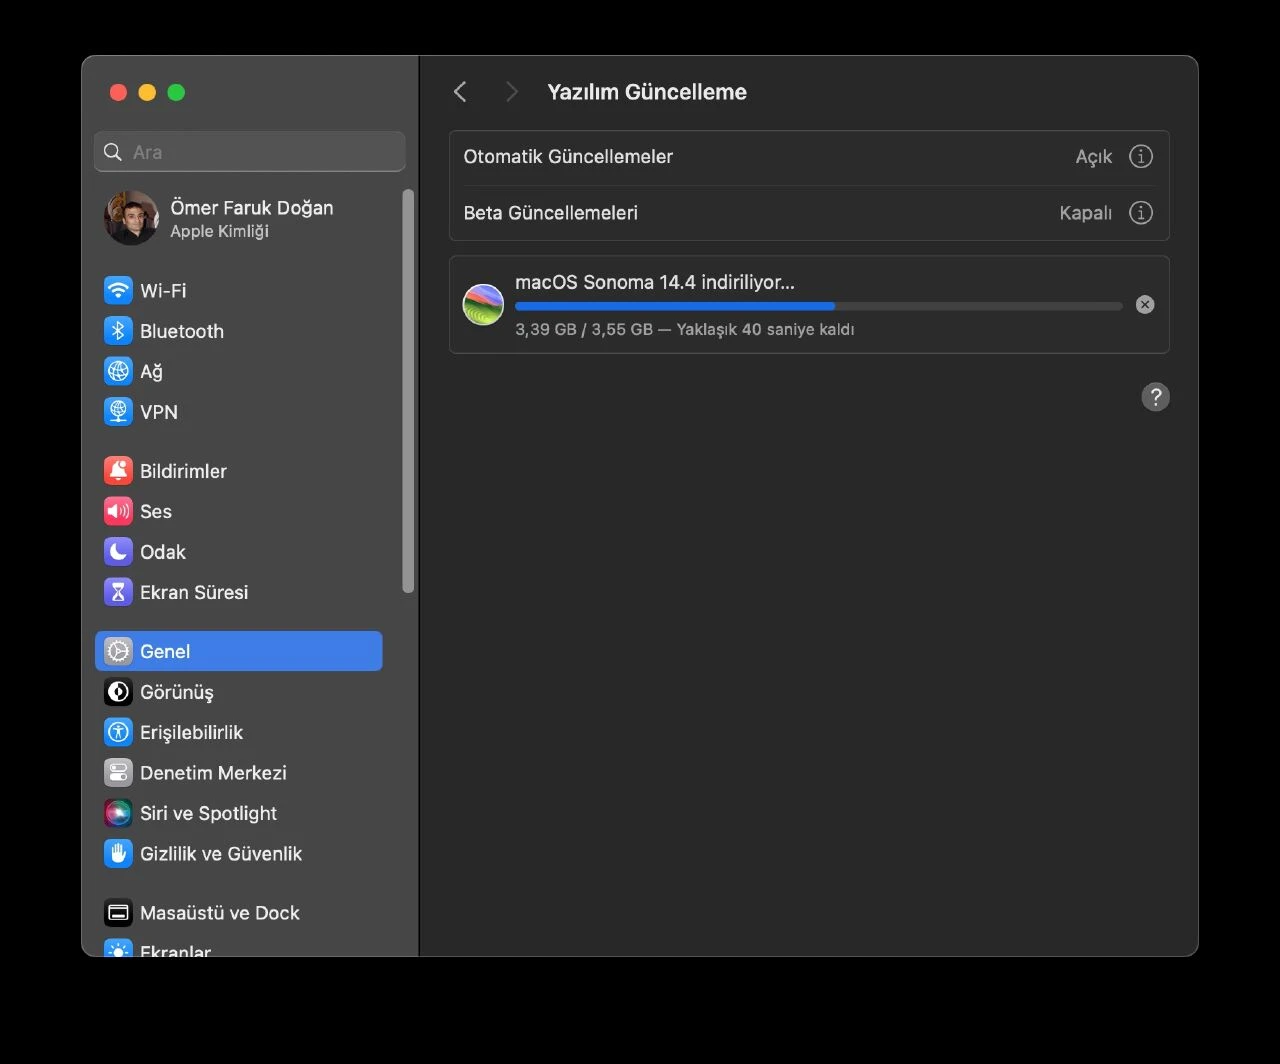Click the forward navigation chevron
Viewport: 1280px width, 1064px height.
pos(510,91)
